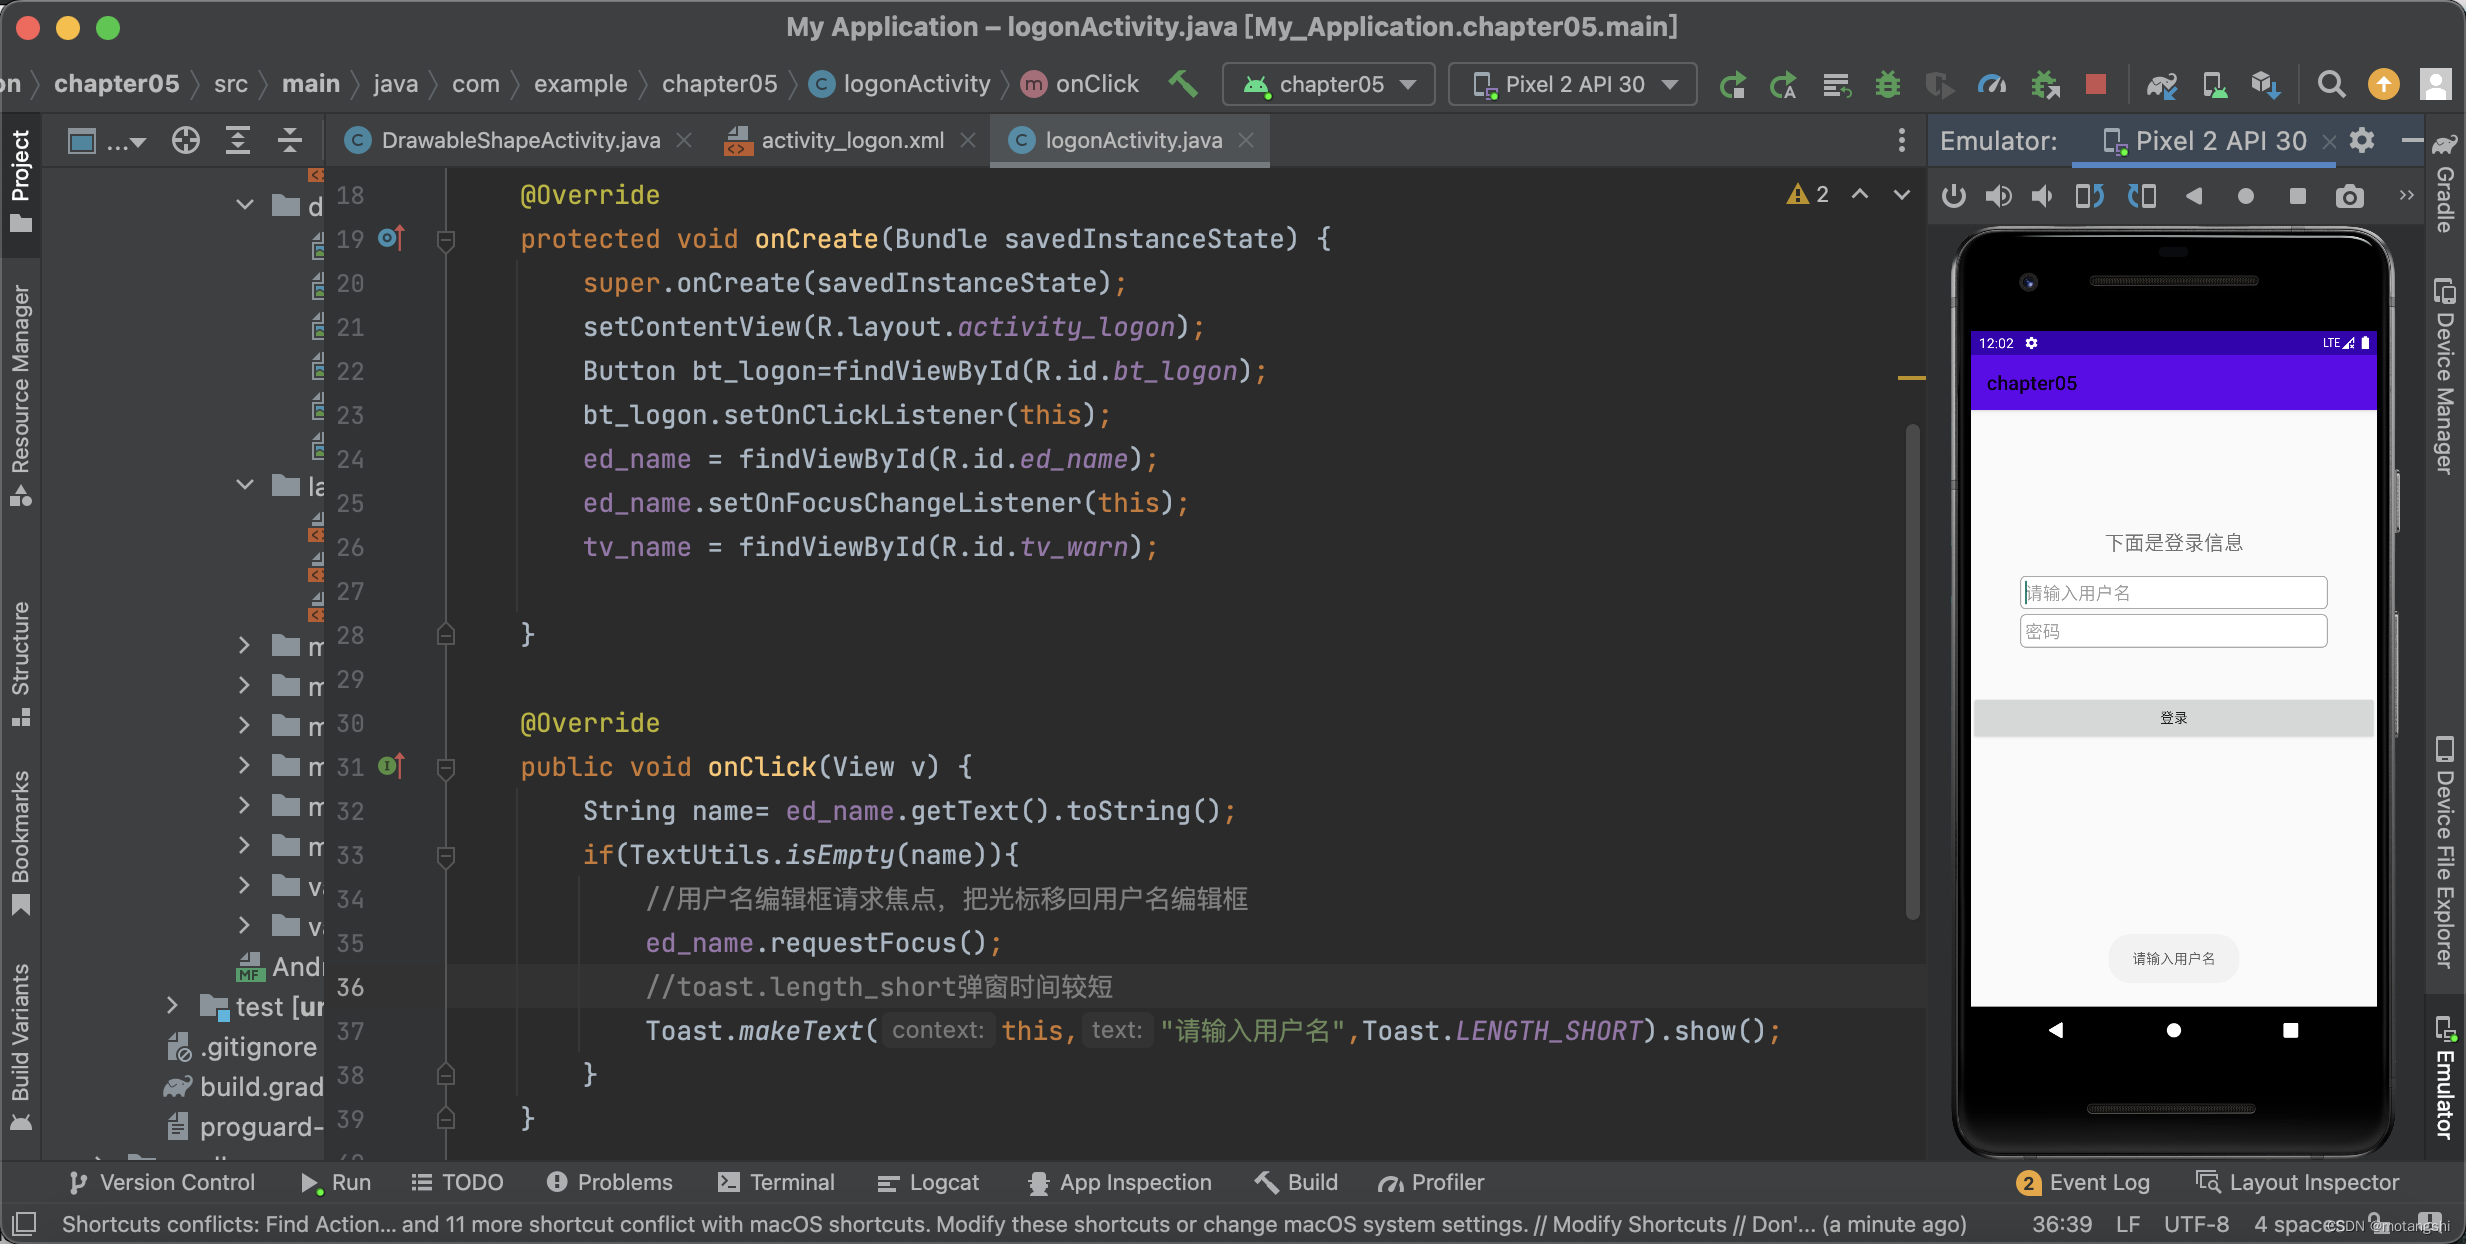
Task: Open the Device Manager panel
Action: [2444, 375]
